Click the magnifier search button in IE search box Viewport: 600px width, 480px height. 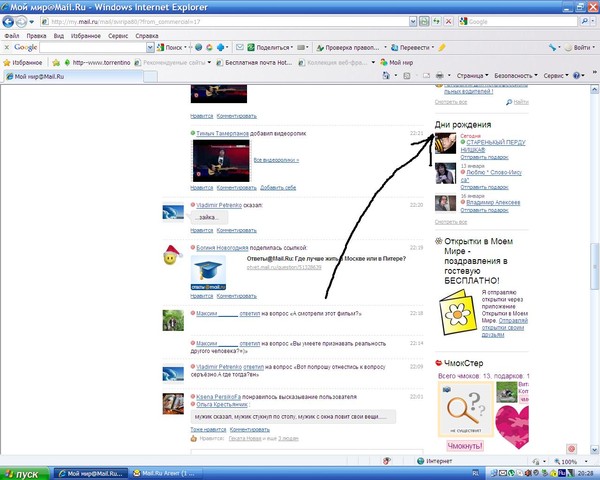tap(584, 21)
